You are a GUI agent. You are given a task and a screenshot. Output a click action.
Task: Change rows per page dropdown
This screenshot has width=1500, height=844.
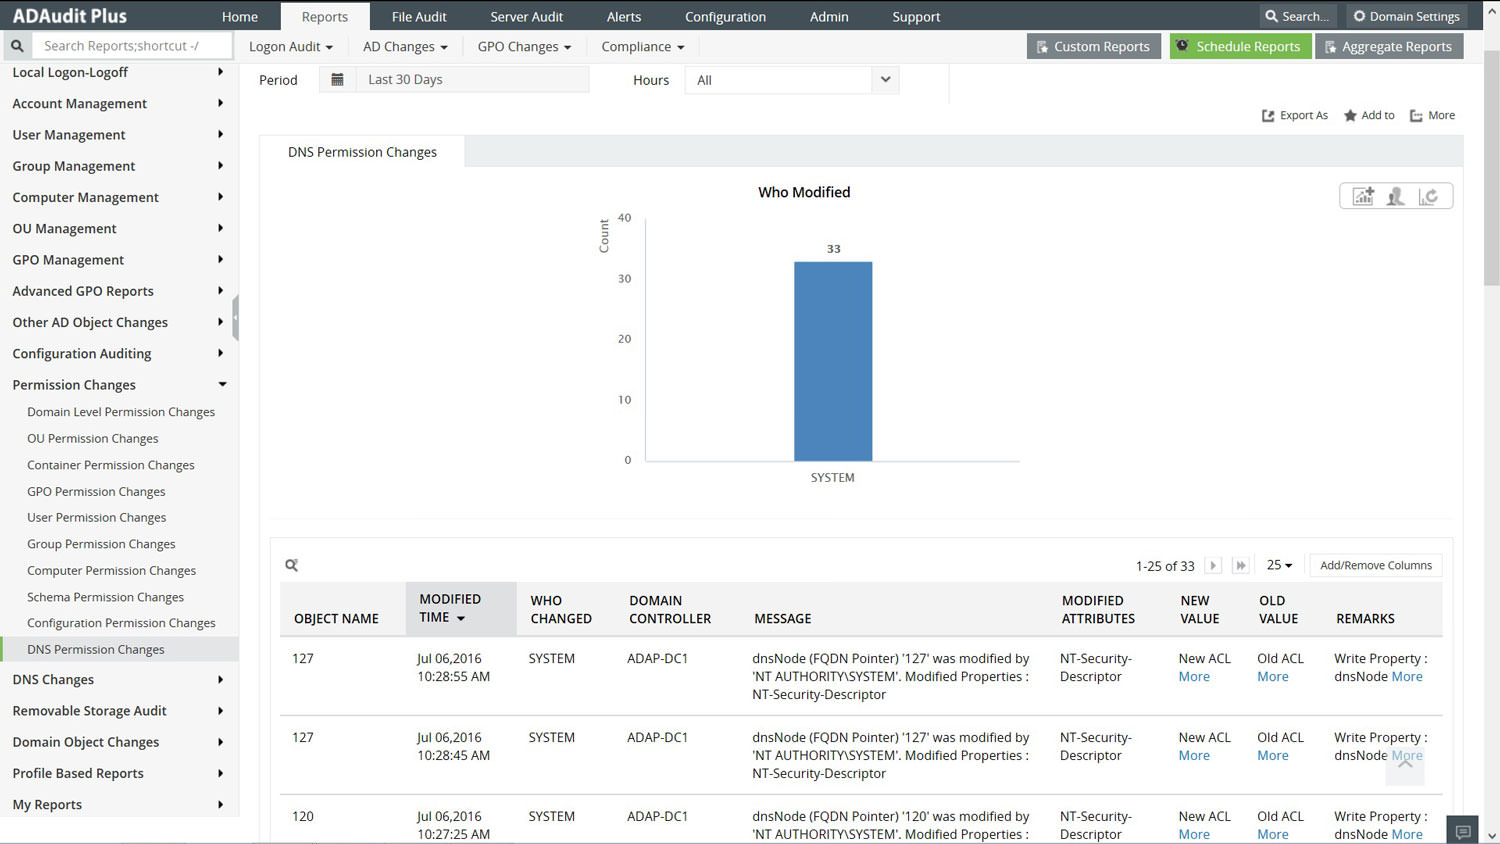(1279, 565)
